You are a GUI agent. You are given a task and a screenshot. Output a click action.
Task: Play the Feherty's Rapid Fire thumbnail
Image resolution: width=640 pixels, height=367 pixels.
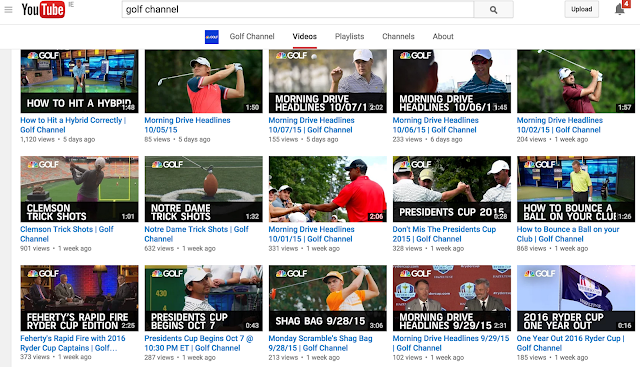[x=80, y=298]
